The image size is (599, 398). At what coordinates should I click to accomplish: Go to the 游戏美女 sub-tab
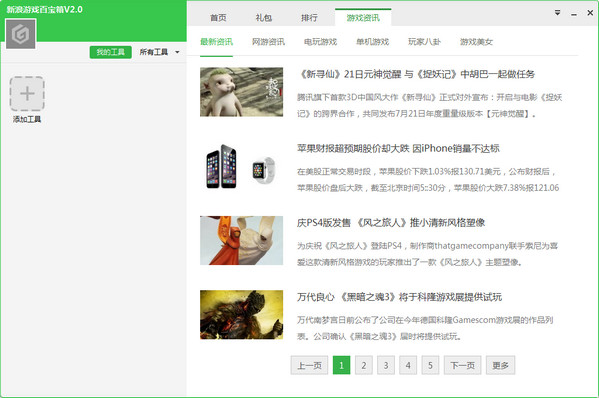tap(476, 42)
